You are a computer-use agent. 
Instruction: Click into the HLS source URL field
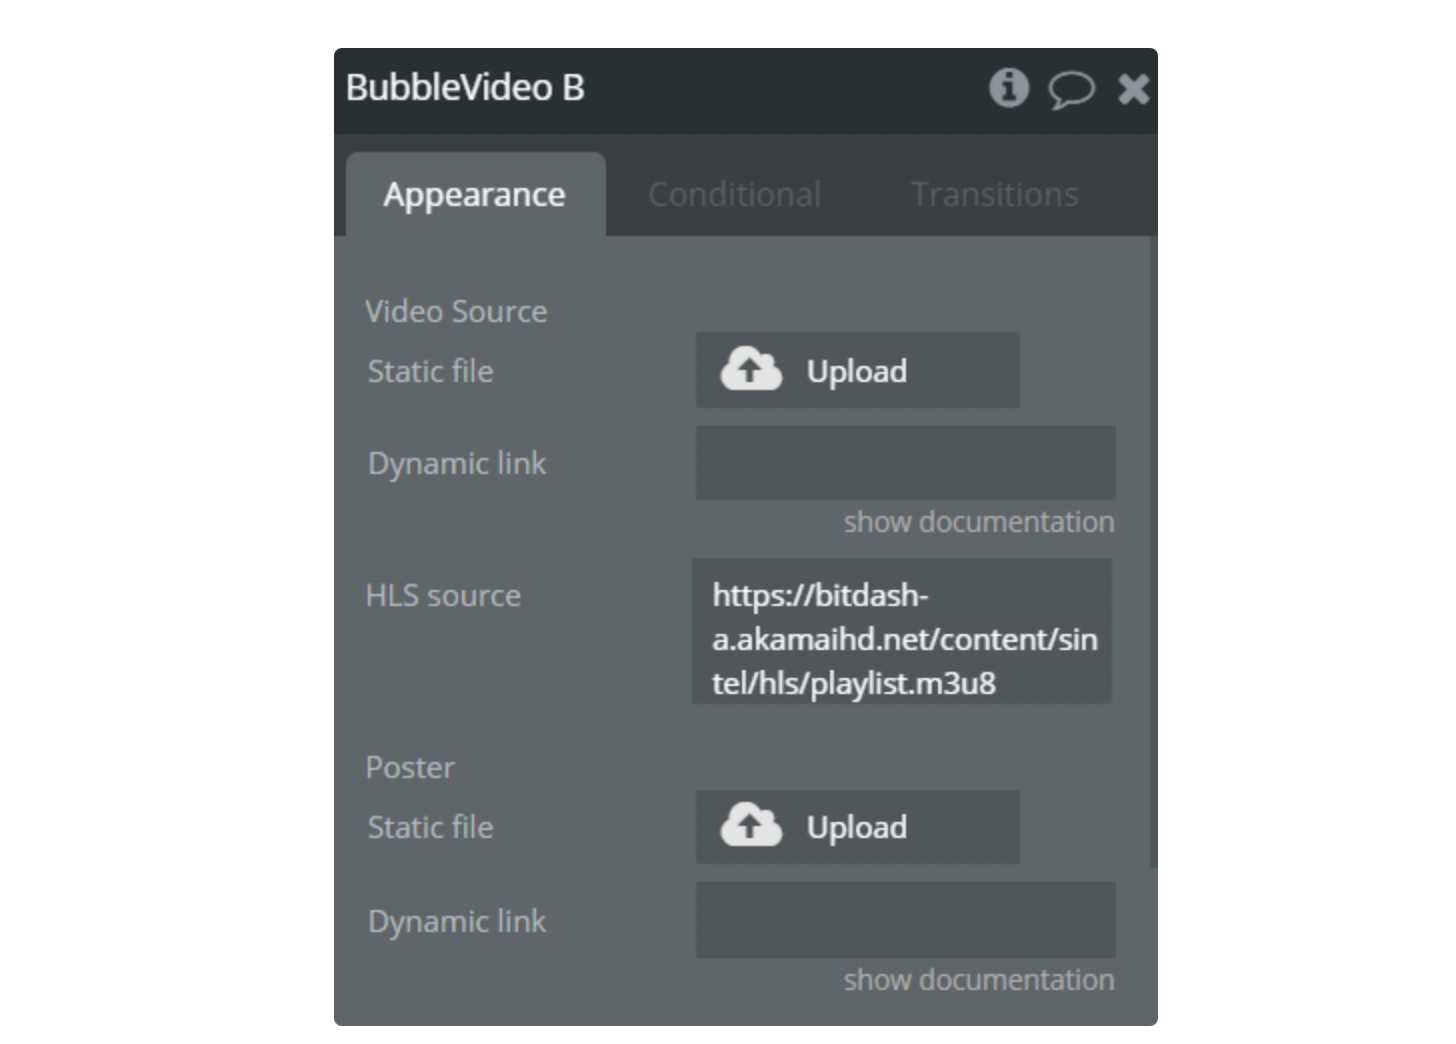pos(902,631)
